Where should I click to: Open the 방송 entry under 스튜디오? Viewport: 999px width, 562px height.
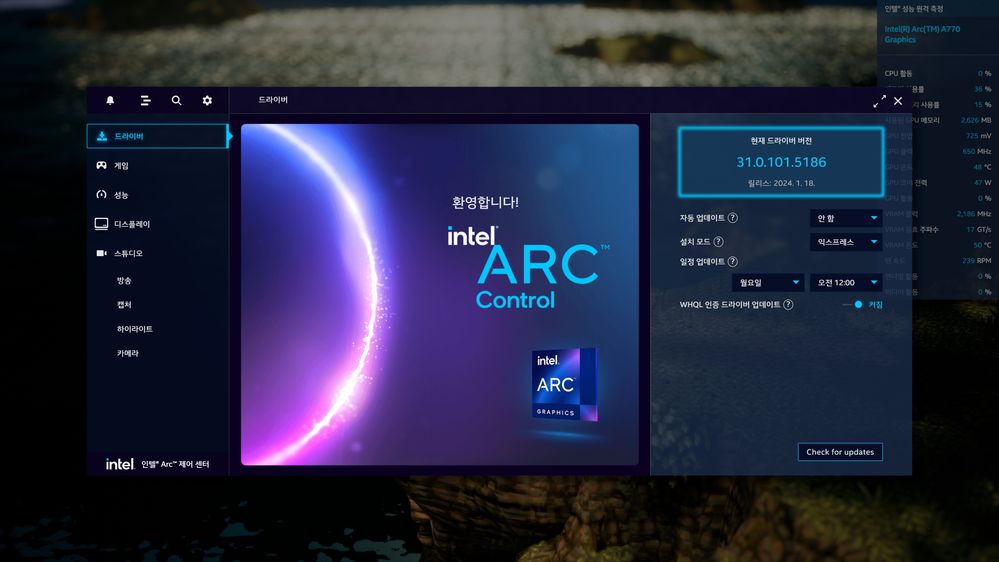click(124, 281)
